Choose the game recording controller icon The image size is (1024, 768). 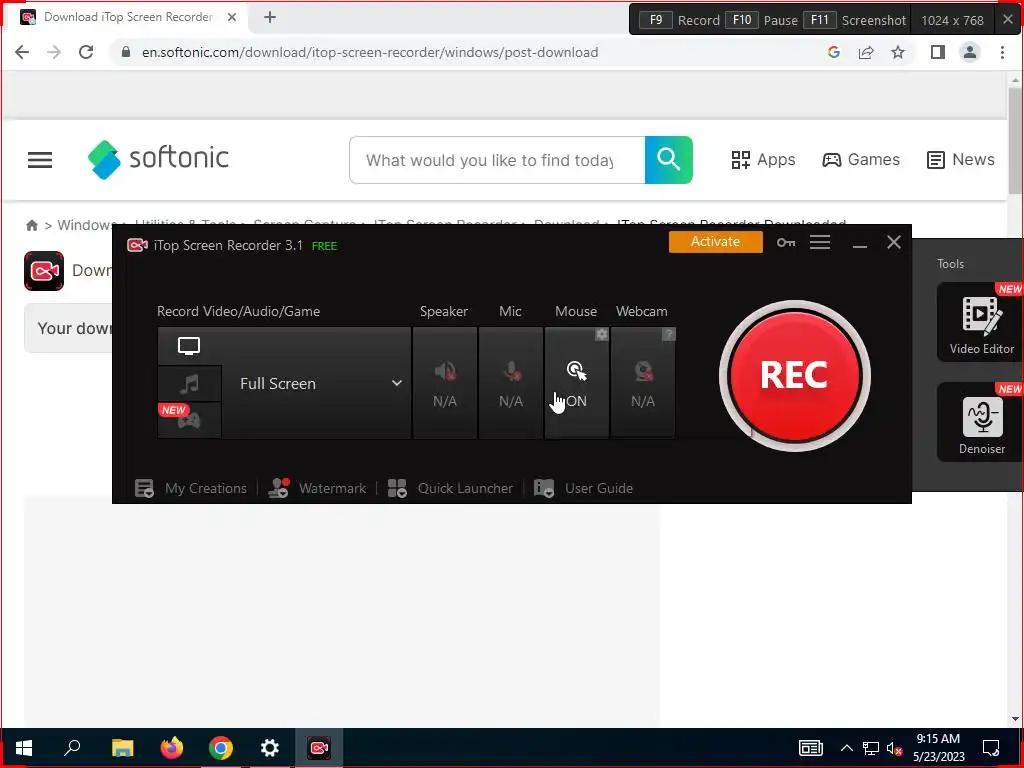click(x=189, y=420)
